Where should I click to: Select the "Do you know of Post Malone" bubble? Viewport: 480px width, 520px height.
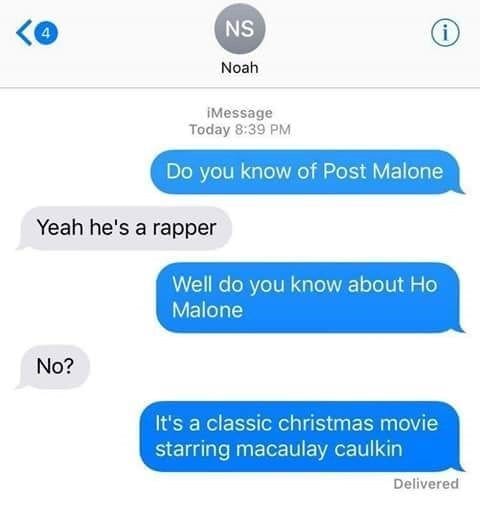(305, 172)
